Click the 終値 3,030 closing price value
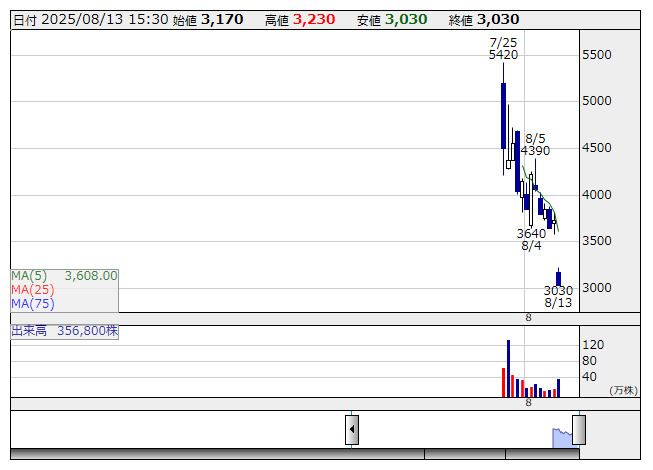 coord(484,20)
